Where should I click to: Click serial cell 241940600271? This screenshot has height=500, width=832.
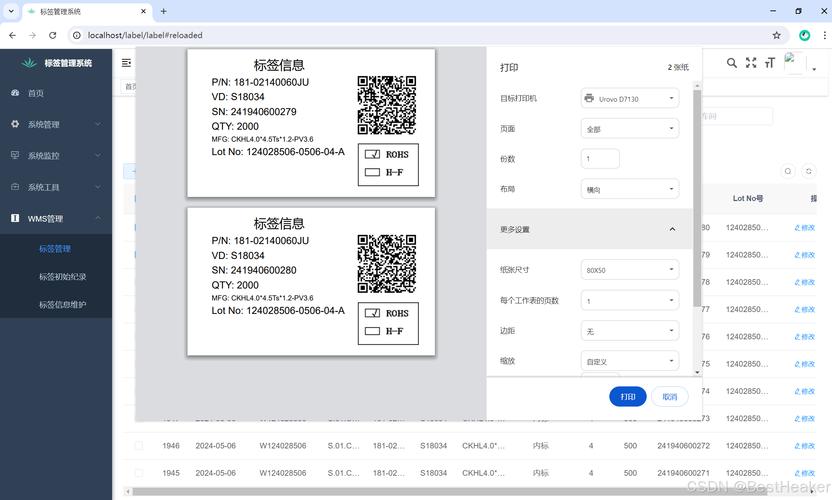click(x=683, y=473)
